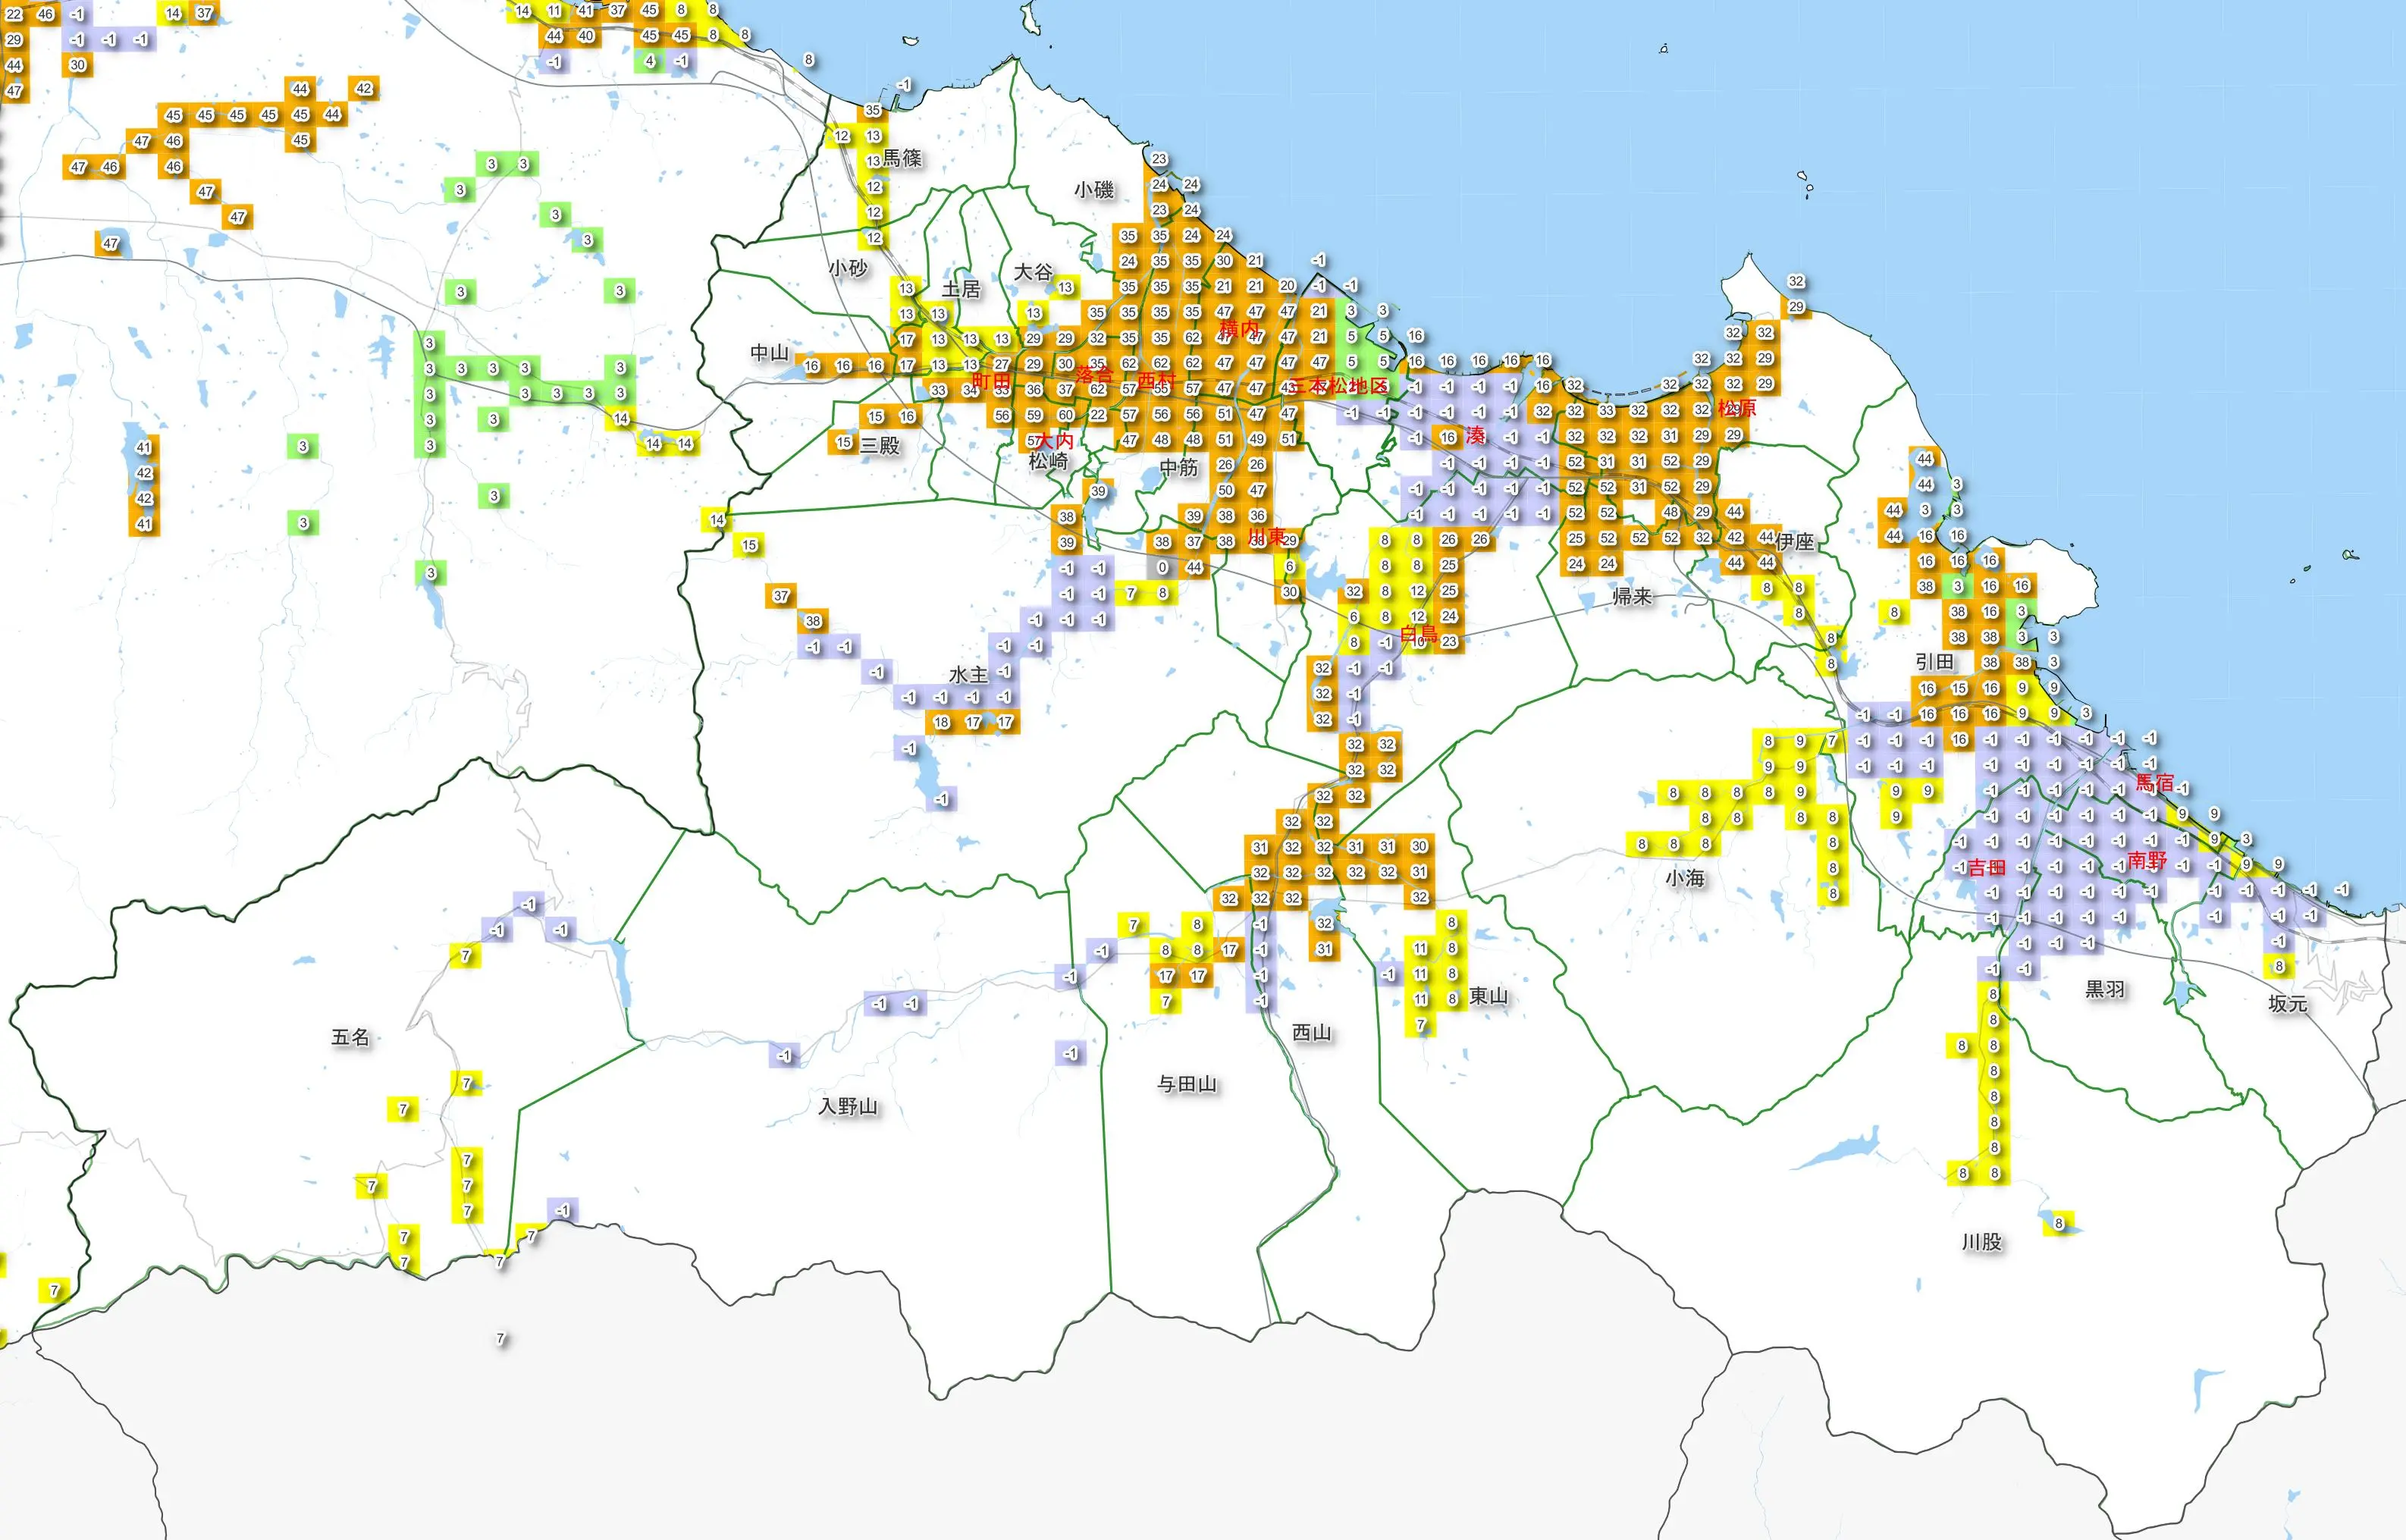Select the red 馬宿 label

point(2154,782)
